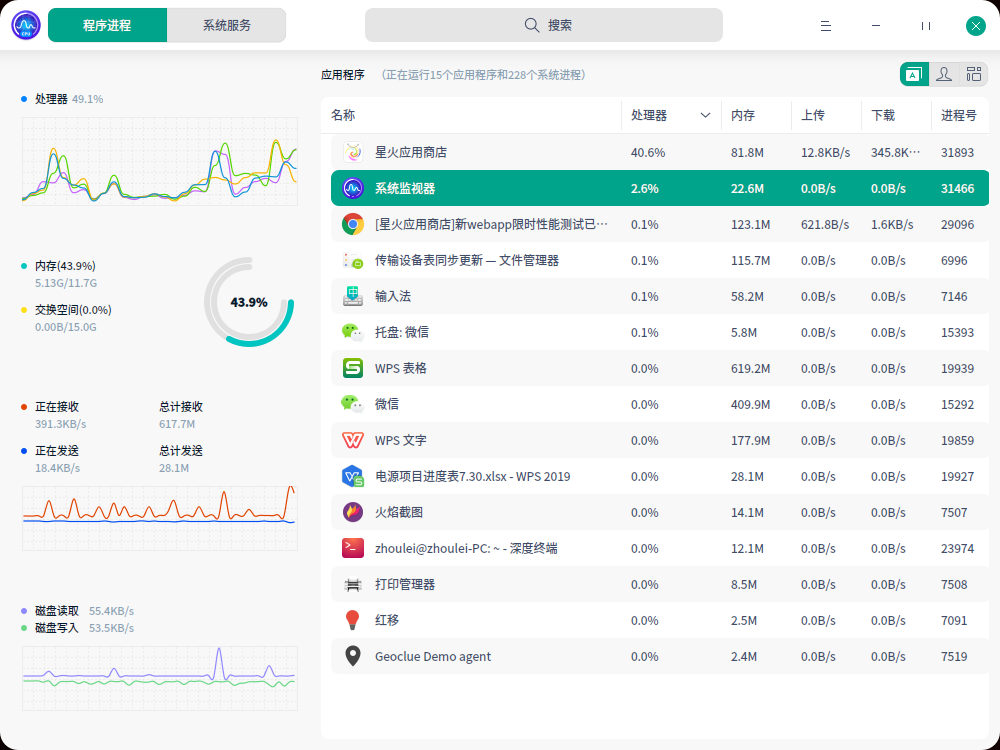Click the Chrome icon in process list
The width and height of the screenshot is (1000, 750).
point(353,224)
